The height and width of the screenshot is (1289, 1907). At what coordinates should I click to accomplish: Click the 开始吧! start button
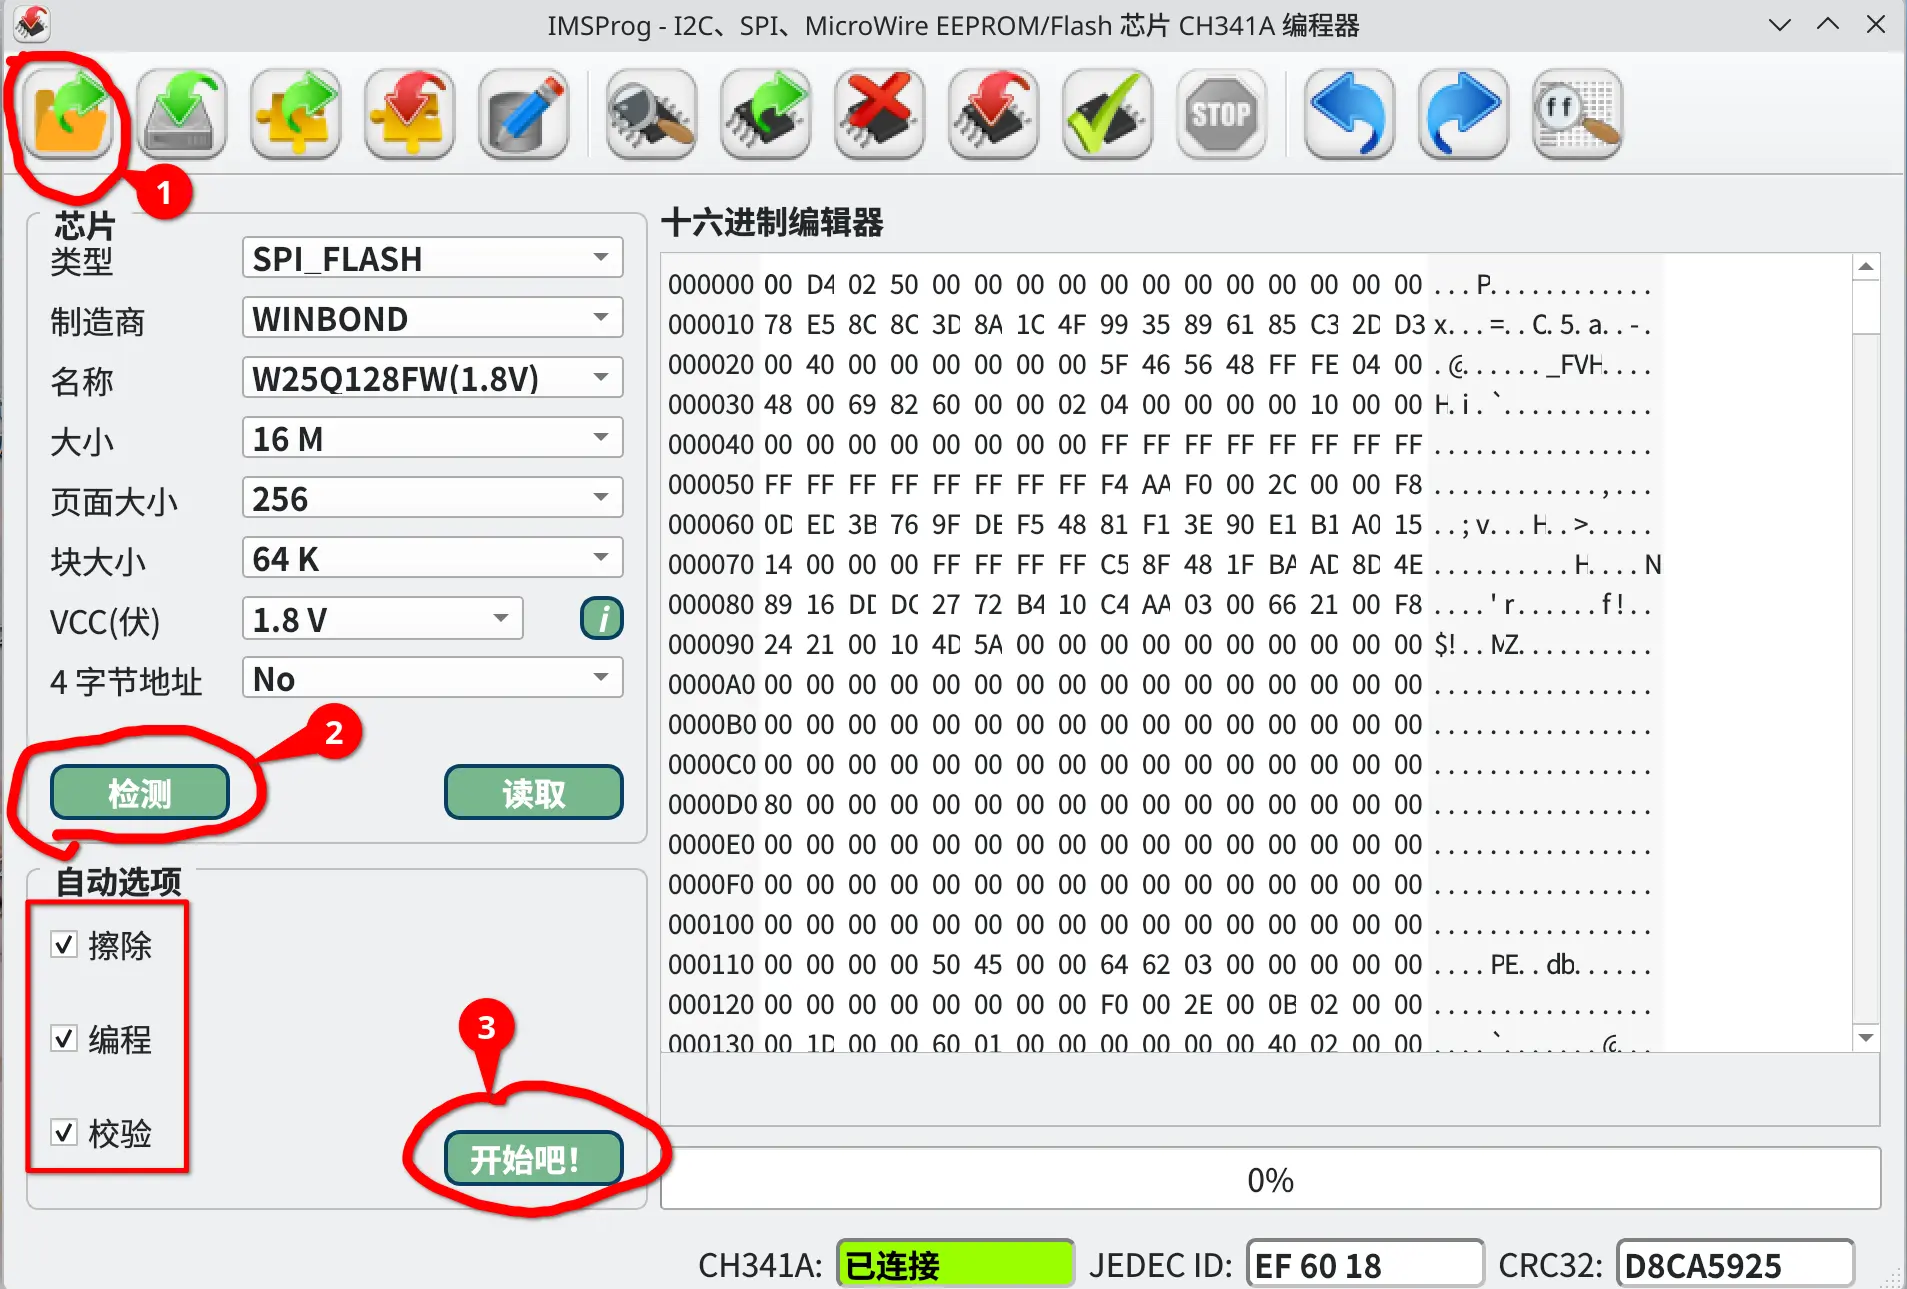534,1159
